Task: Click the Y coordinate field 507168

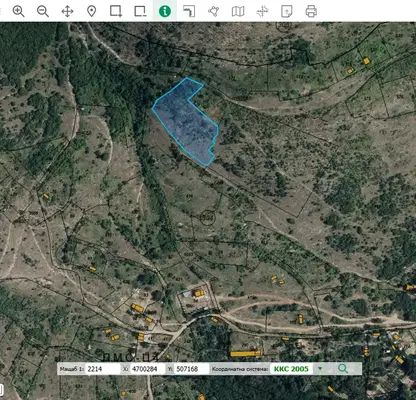Action: pyautogui.click(x=191, y=369)
